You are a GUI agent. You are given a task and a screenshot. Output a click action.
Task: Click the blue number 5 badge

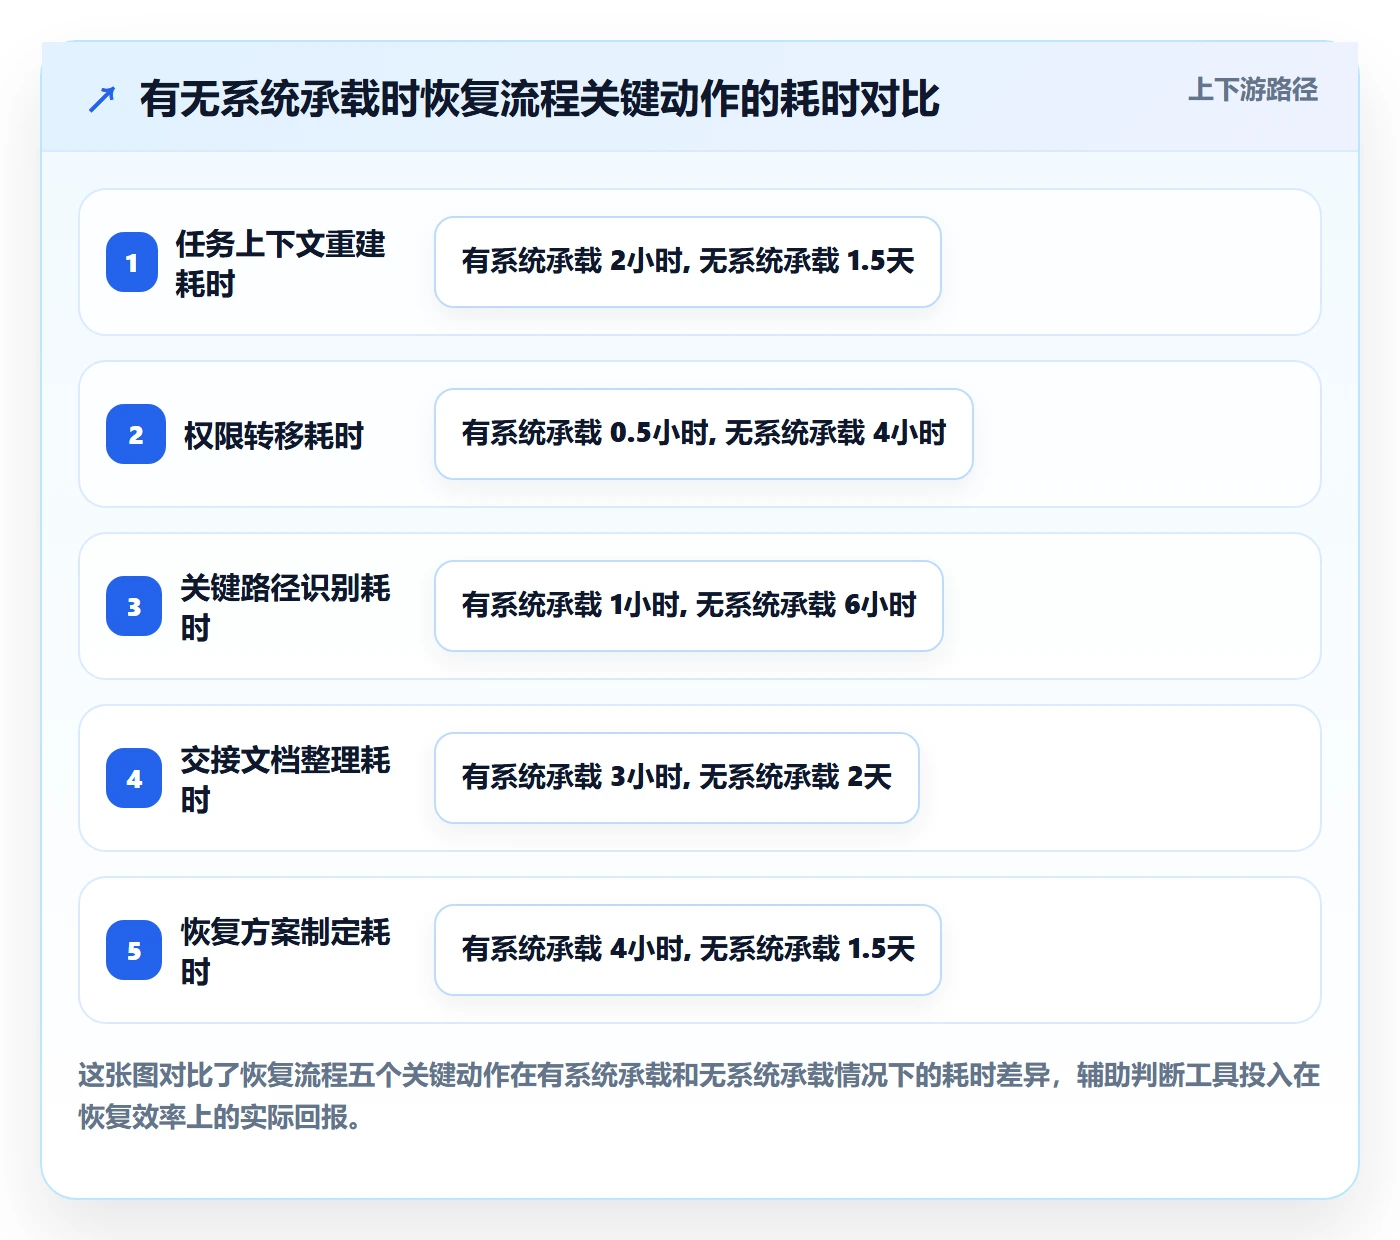click(x=134, y=950)
